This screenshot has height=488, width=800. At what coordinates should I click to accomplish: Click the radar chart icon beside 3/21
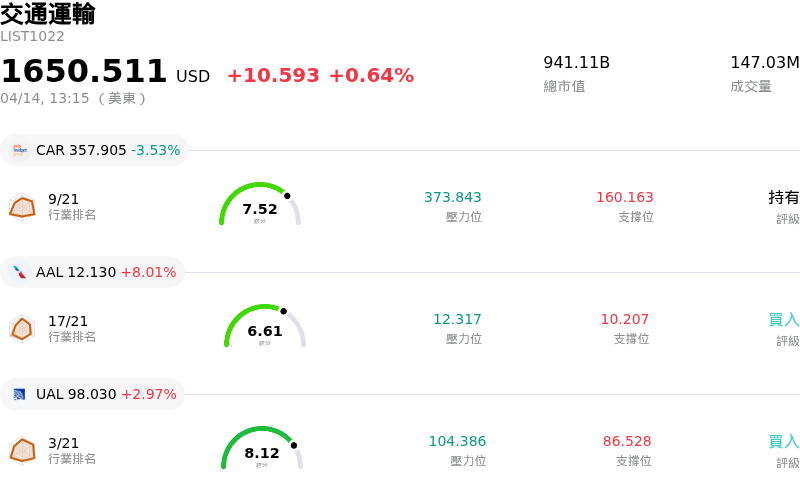point(22,450)
